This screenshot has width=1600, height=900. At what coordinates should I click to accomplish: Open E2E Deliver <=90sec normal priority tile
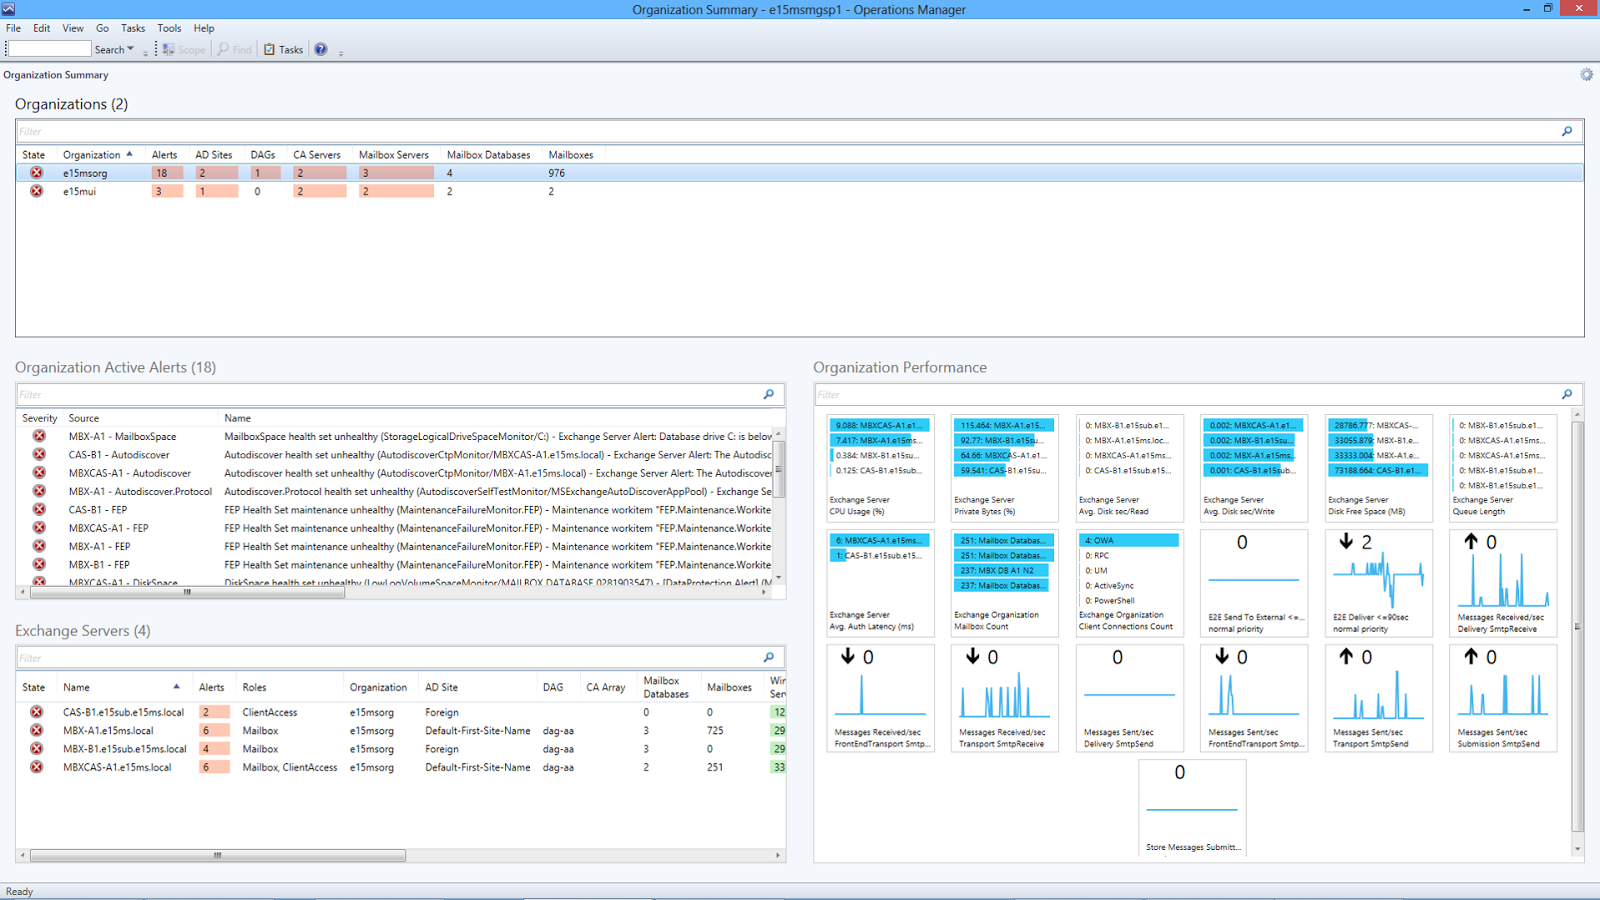pos(1378,583)
